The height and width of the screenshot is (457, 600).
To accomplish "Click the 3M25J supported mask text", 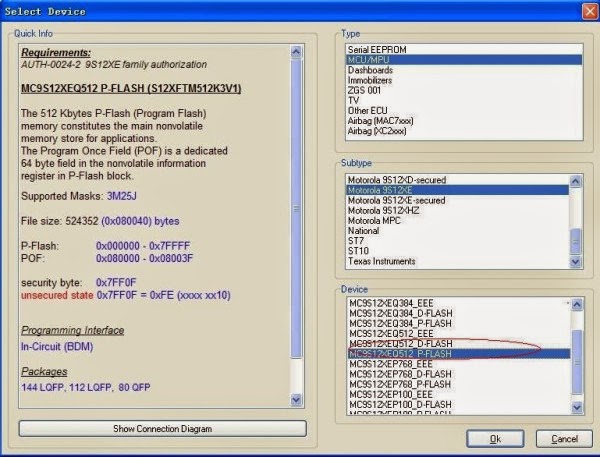I will (x=121, y=196).
